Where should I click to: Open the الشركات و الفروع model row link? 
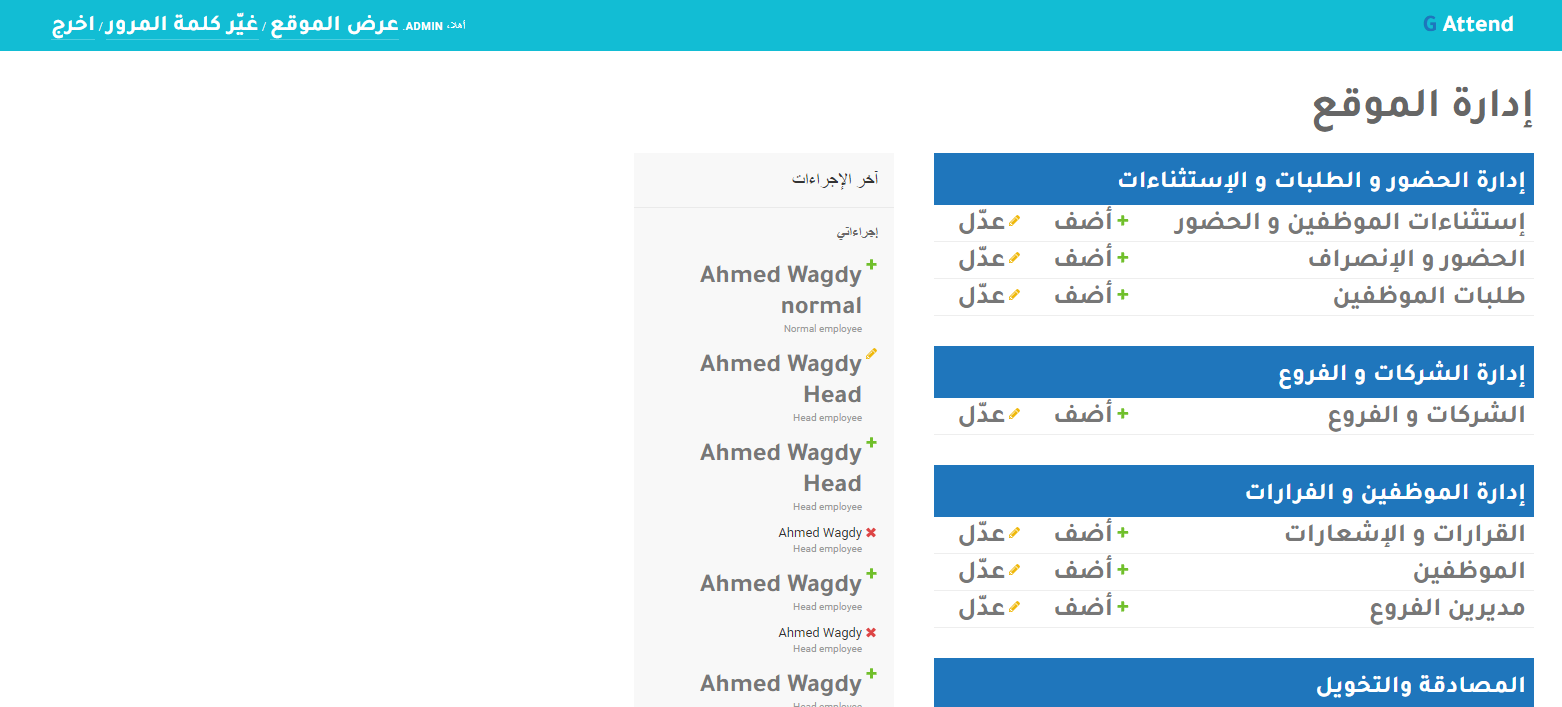pyautogui.click(x=1427, y=415)
